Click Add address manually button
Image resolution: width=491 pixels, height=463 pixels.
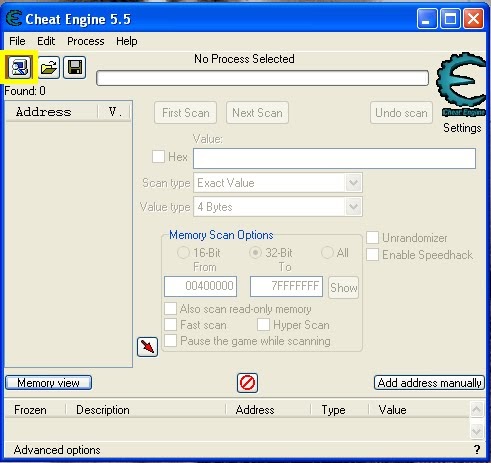429,383
